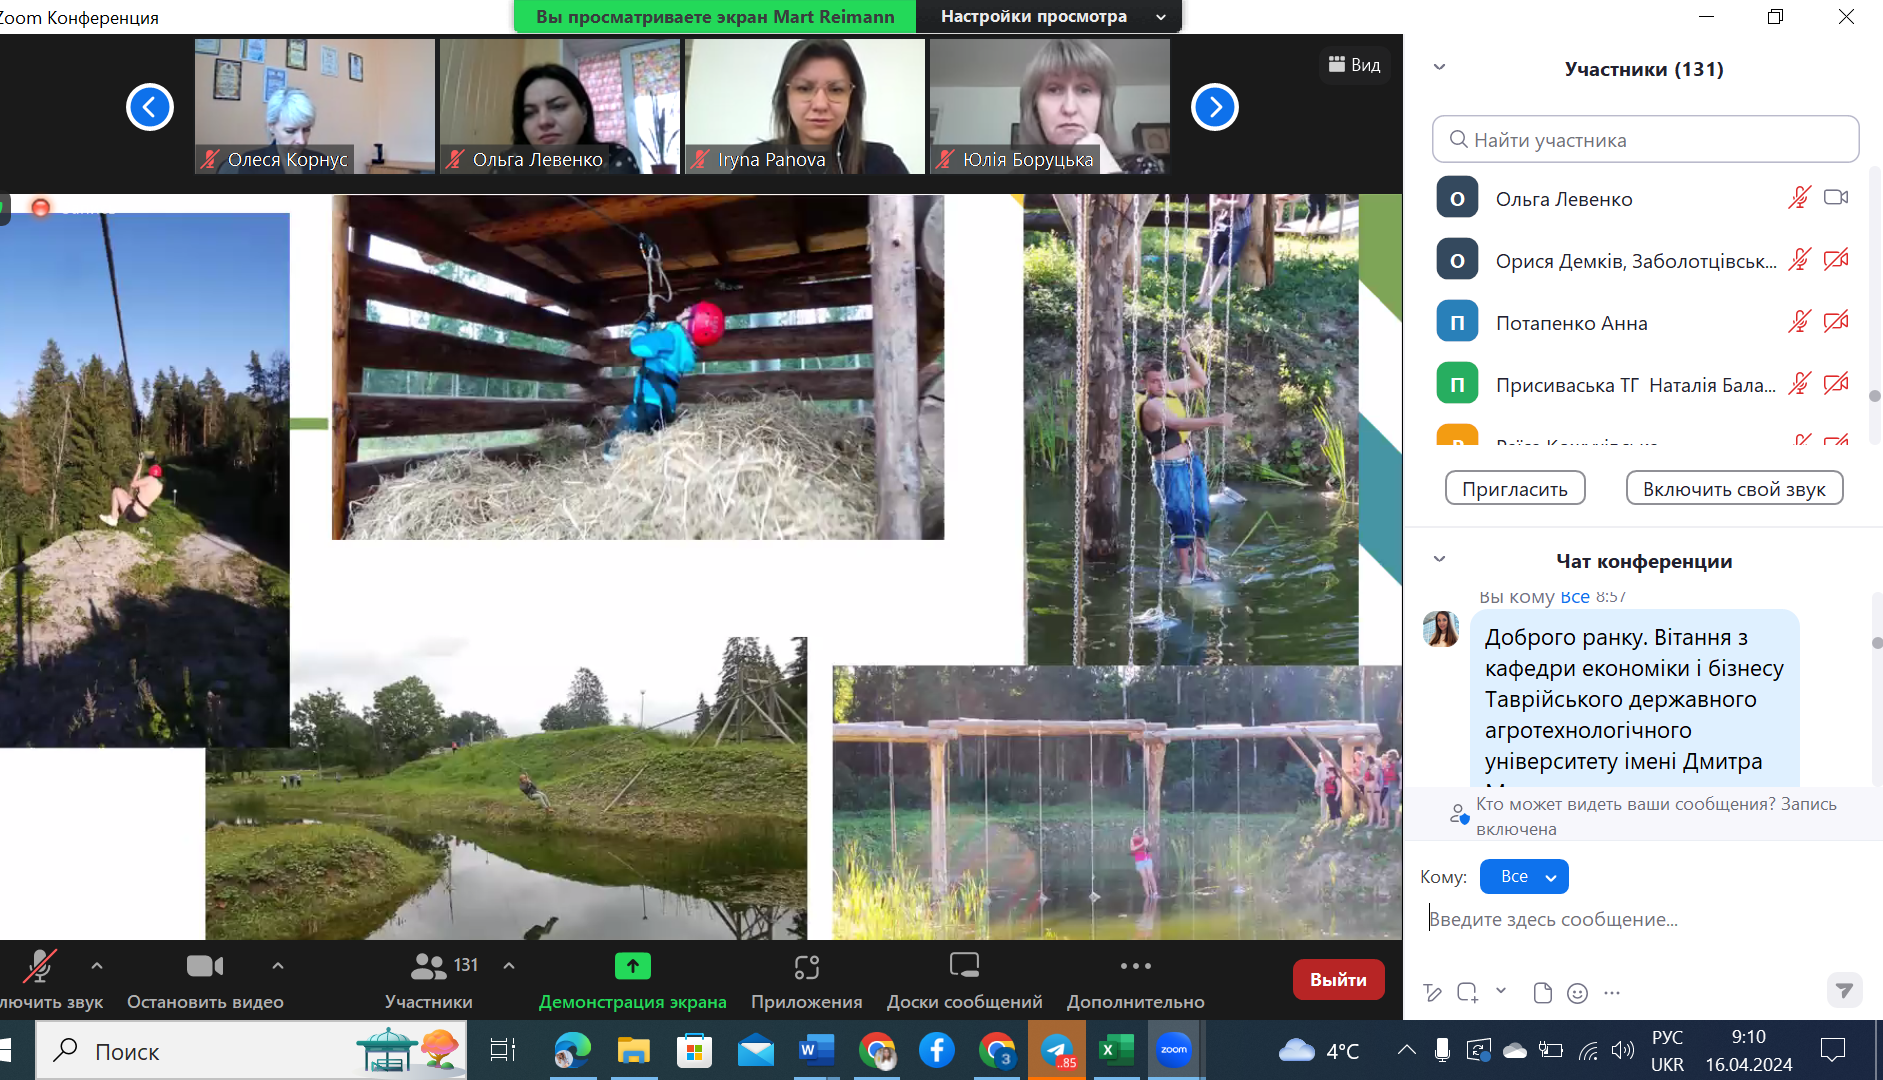Open Word from the taskbar
Viewport: 1883px width, 1080px height.
(x=816, y=1050)
